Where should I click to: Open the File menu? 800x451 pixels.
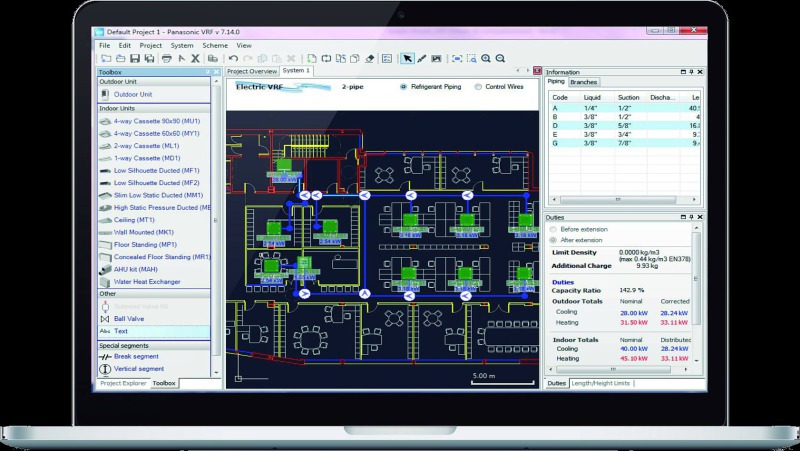105,45
